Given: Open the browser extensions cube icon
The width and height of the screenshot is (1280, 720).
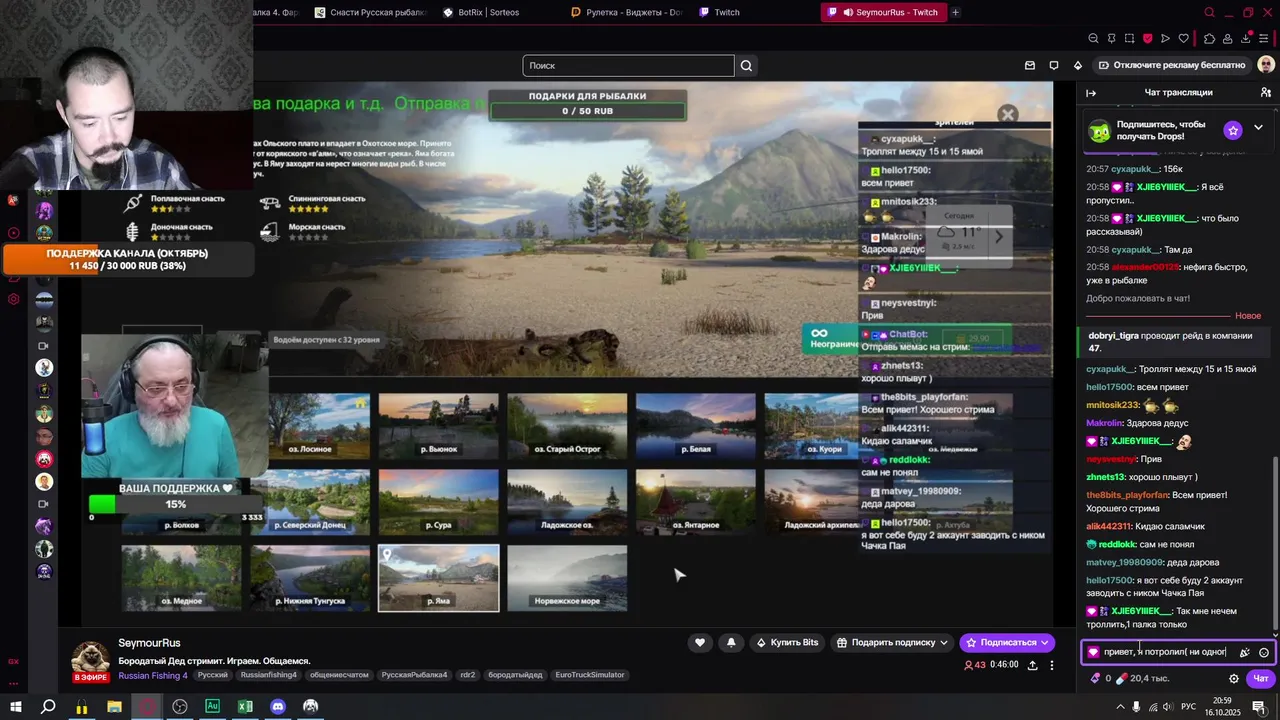Looking at the screenshot, I should 1209,39.
